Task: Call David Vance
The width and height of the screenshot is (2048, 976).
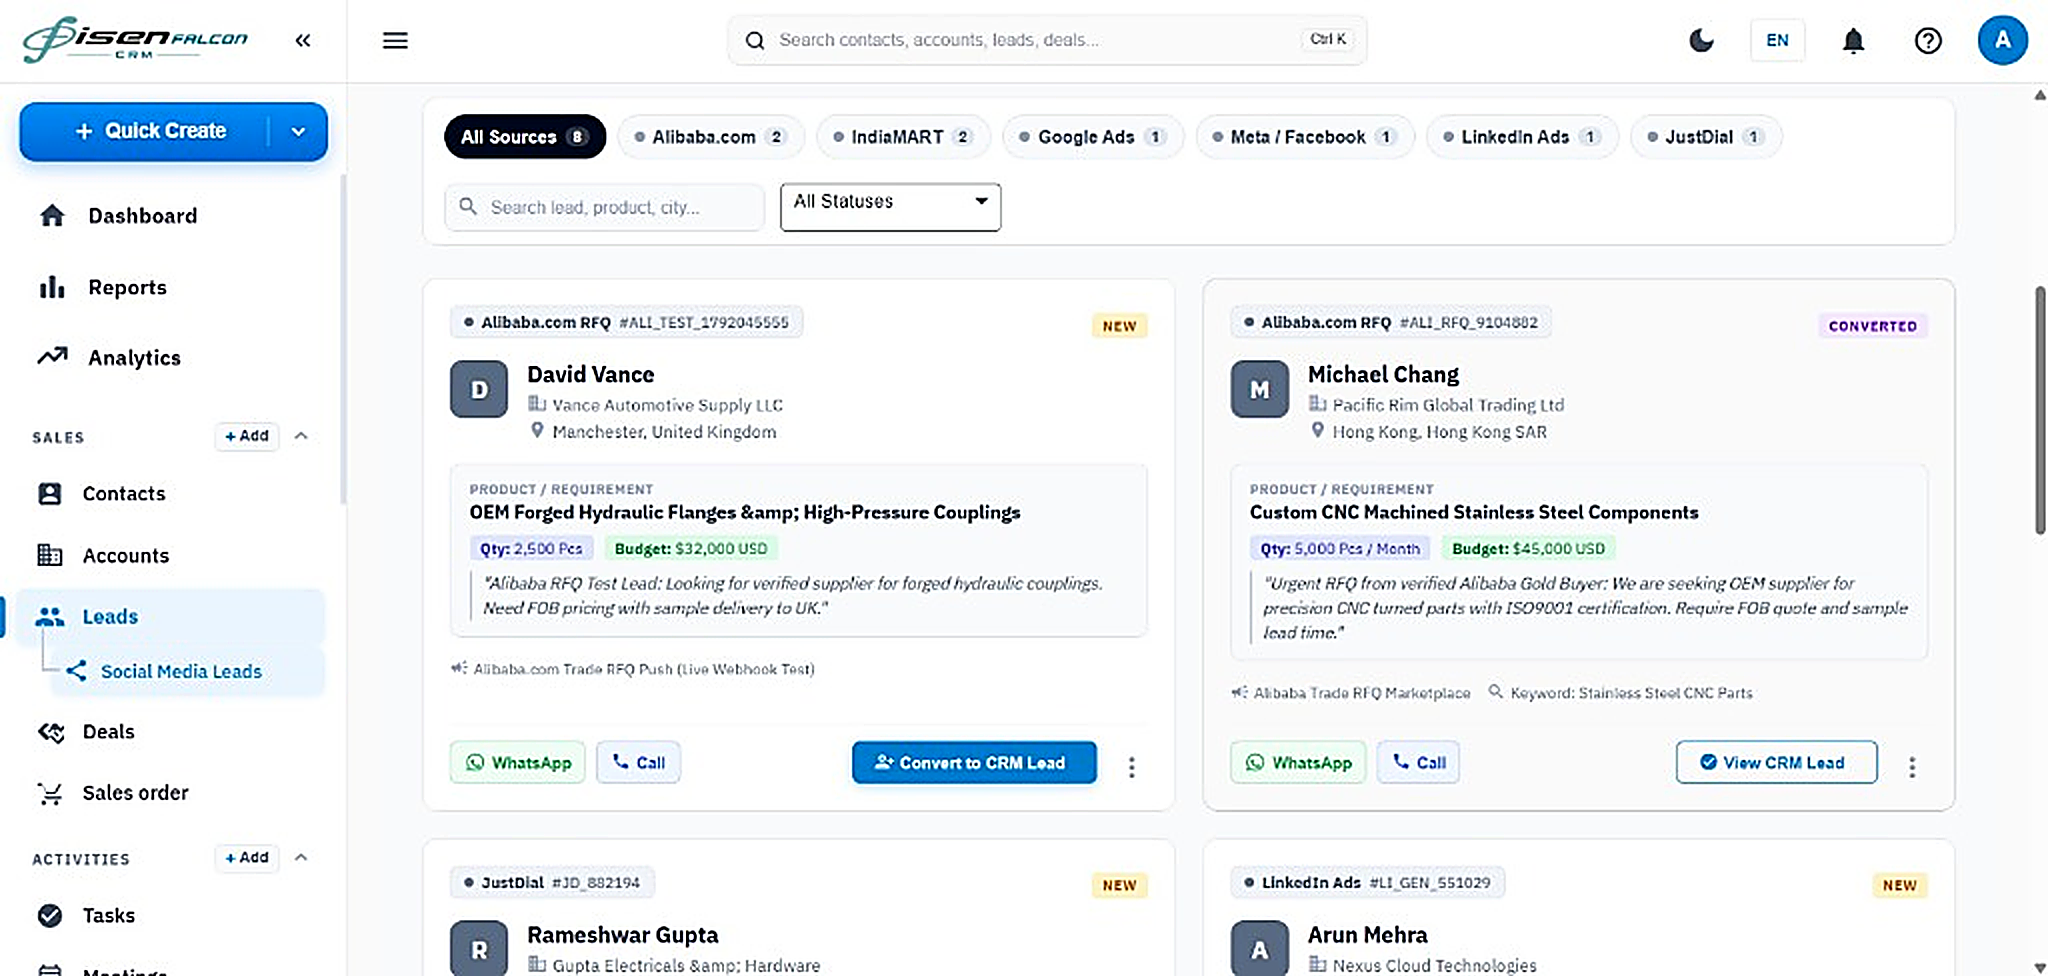Action: (638, 763)
